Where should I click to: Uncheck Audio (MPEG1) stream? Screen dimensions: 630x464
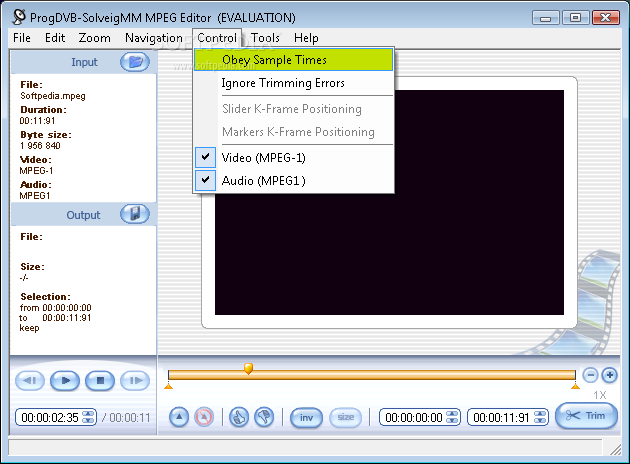(x=293, y=180)
